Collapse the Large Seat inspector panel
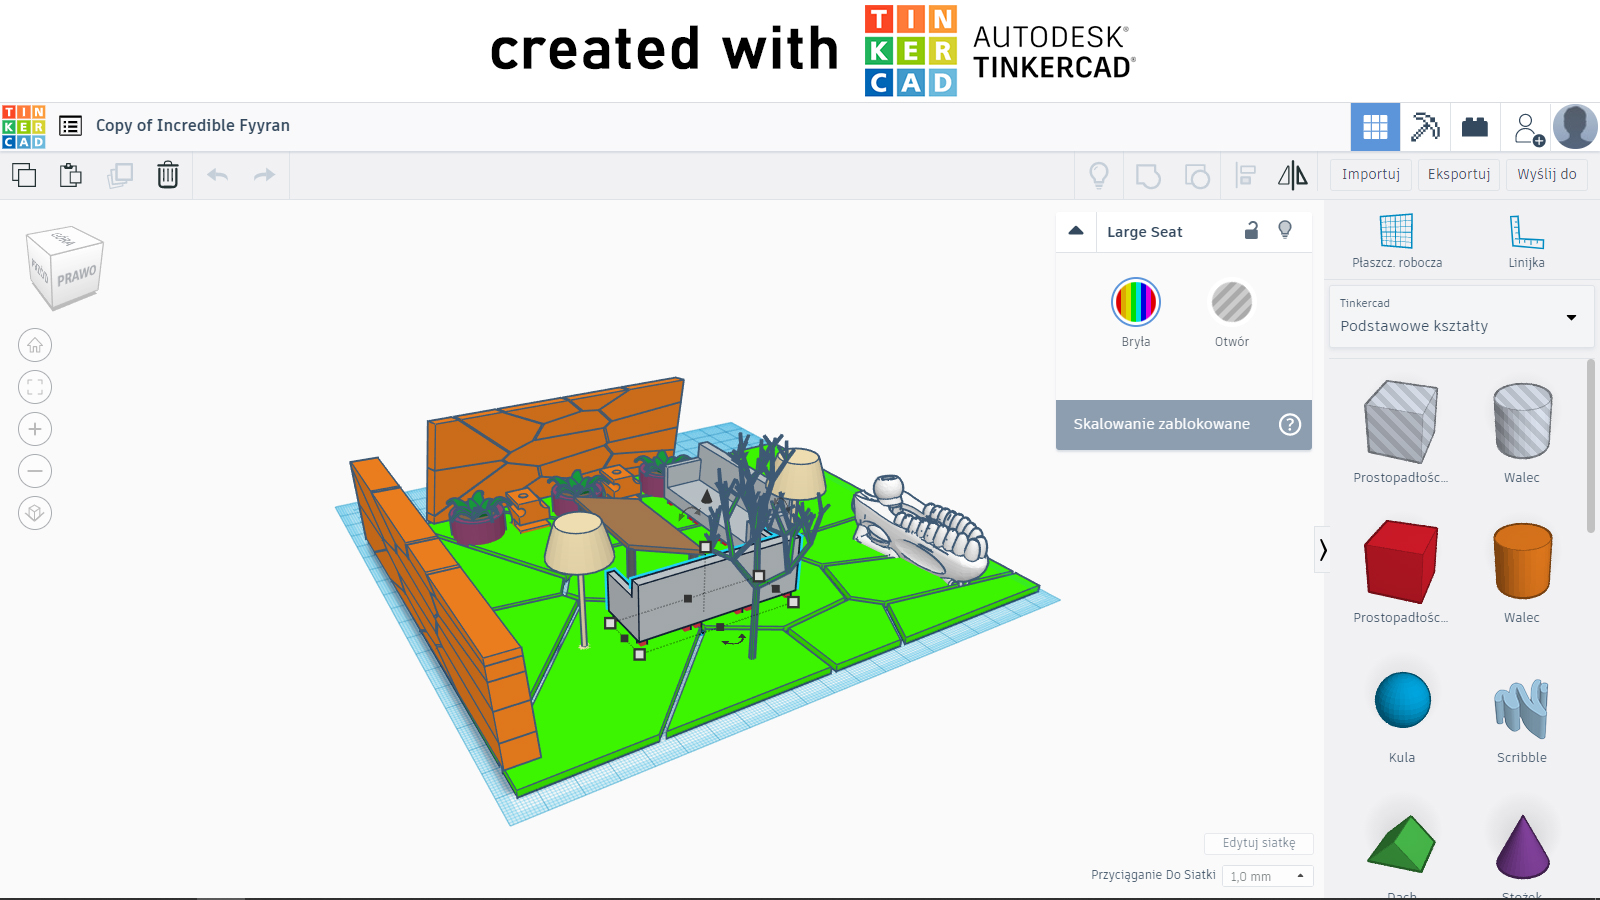This screenshot has height=900, width=1600. pyautogui.click(x=1076, y=231)
